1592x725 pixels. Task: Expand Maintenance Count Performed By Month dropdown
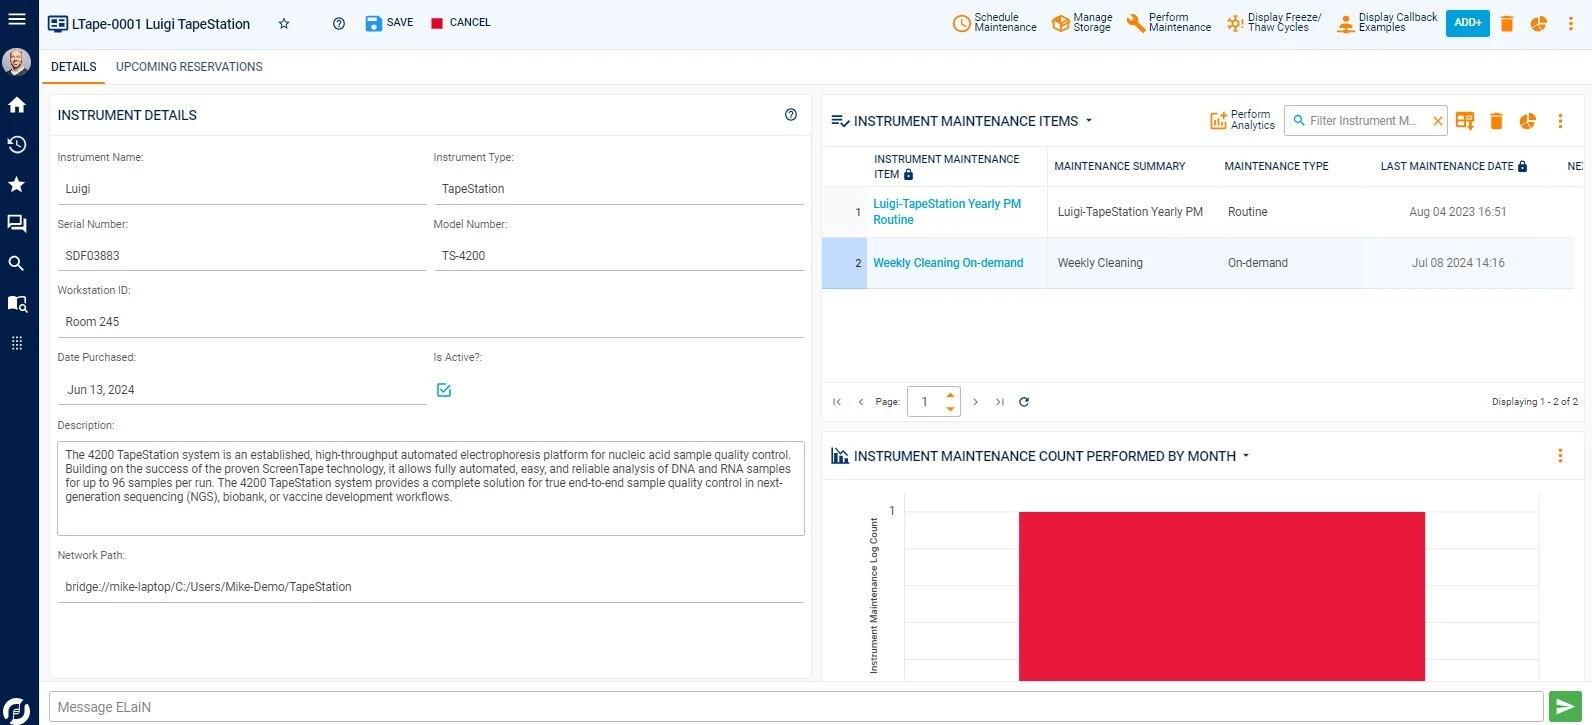click(1246, 456)
